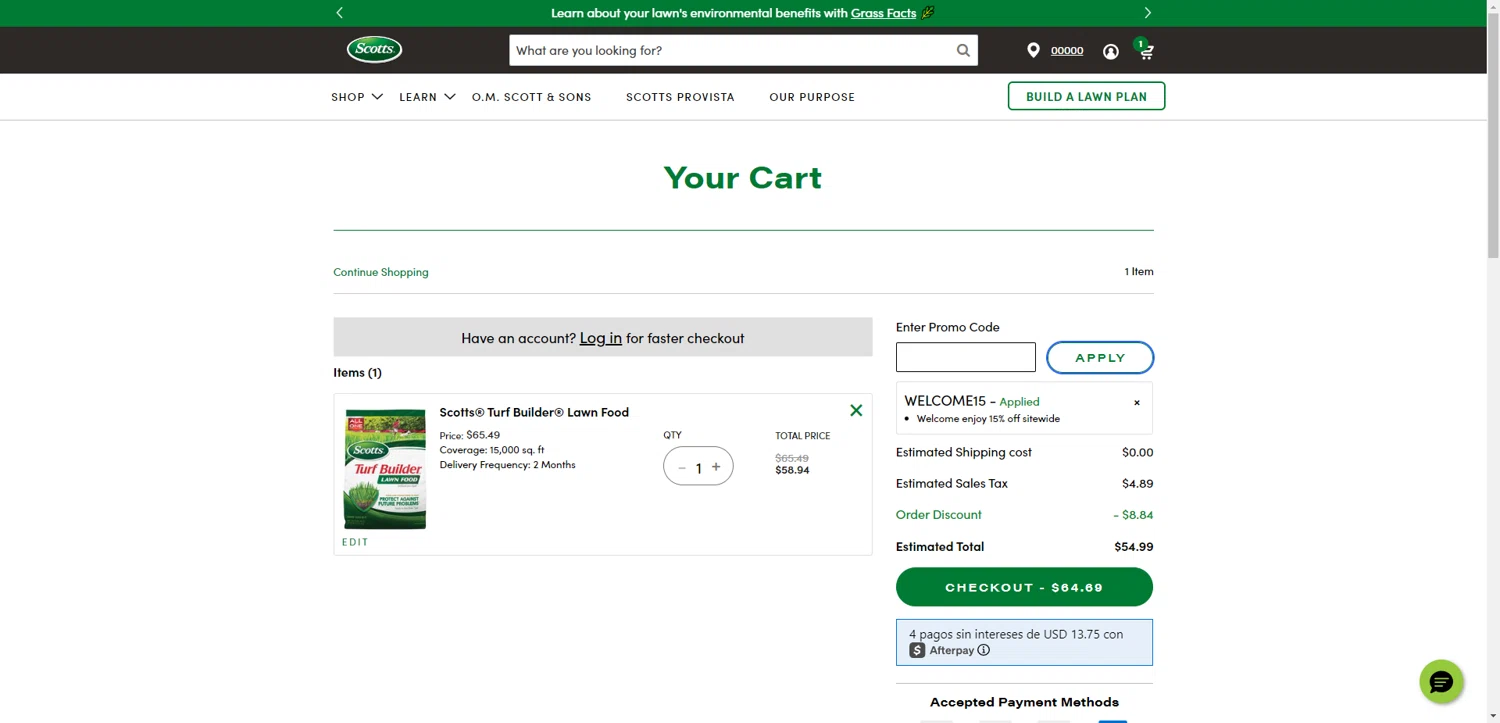Expand the SHOP menu

click(357, 97)
